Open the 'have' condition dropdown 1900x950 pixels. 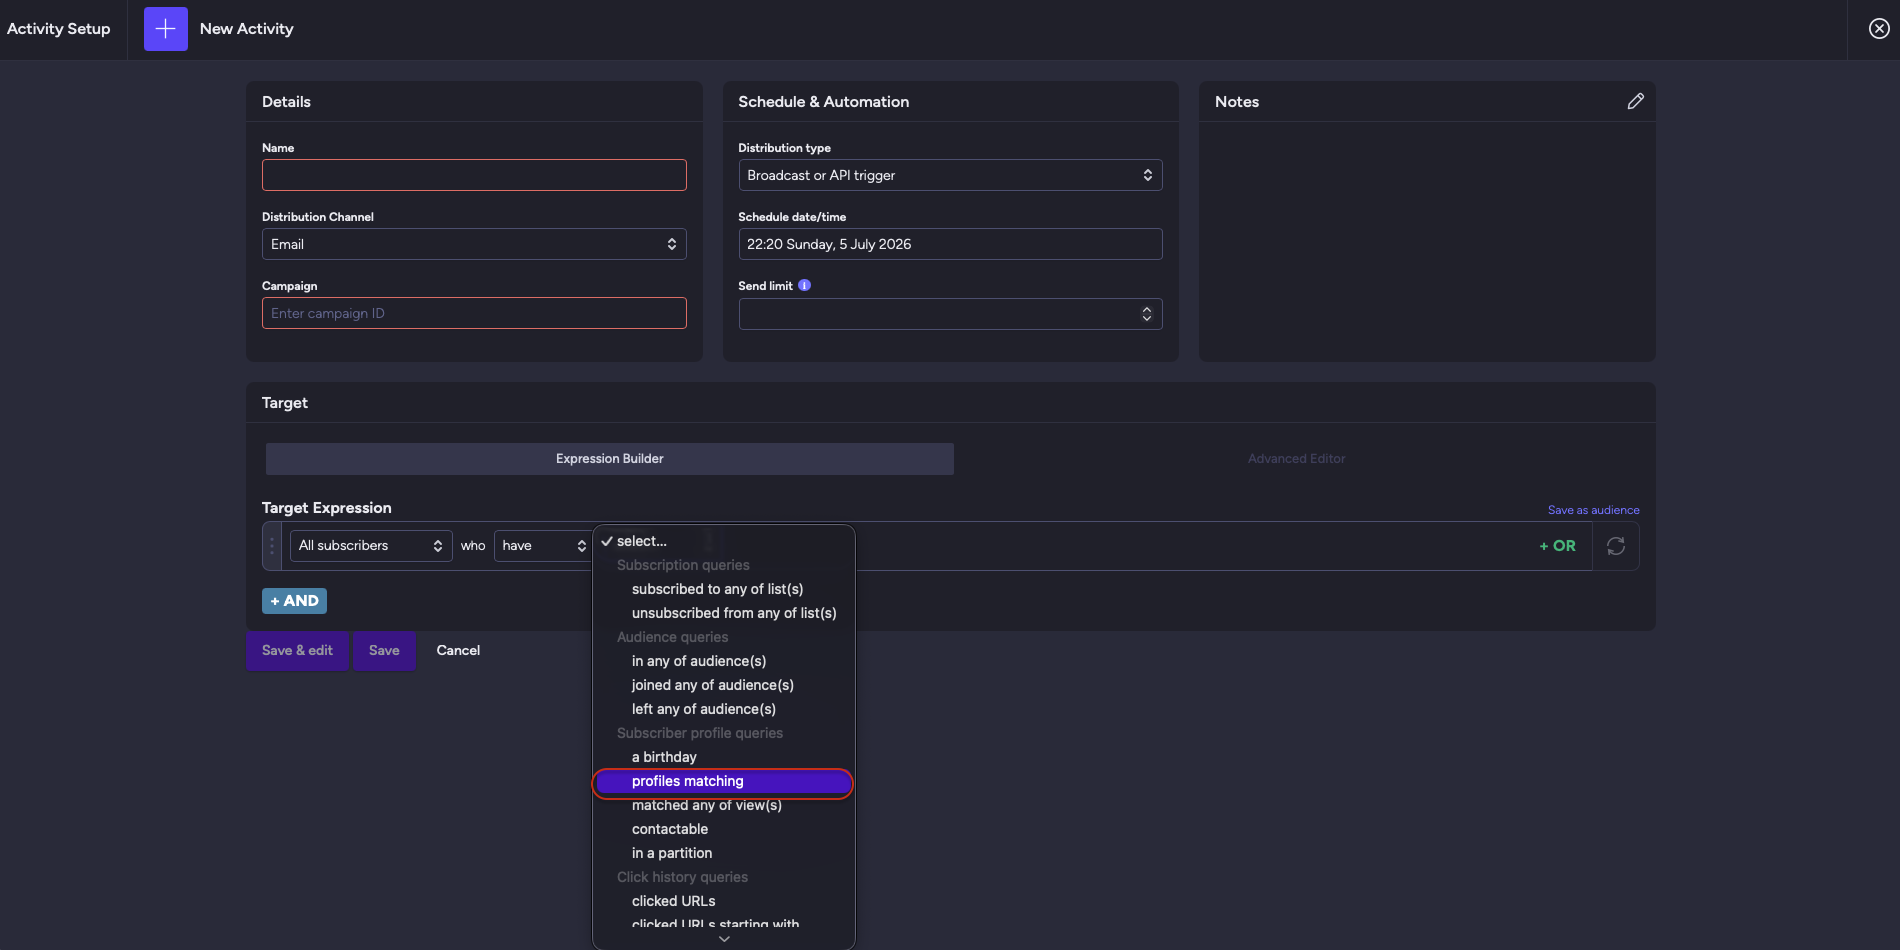[x=543, y=546]
